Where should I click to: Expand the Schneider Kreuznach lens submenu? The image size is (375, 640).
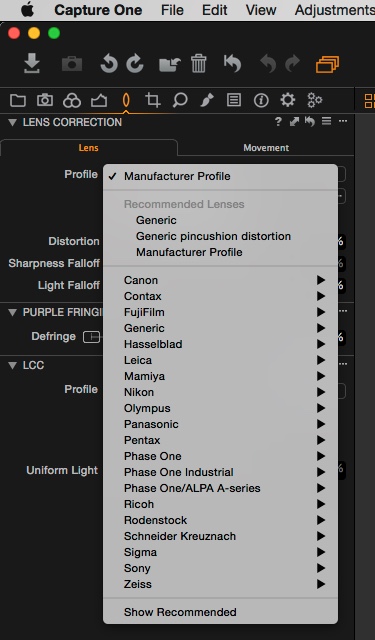pos(220,536)
